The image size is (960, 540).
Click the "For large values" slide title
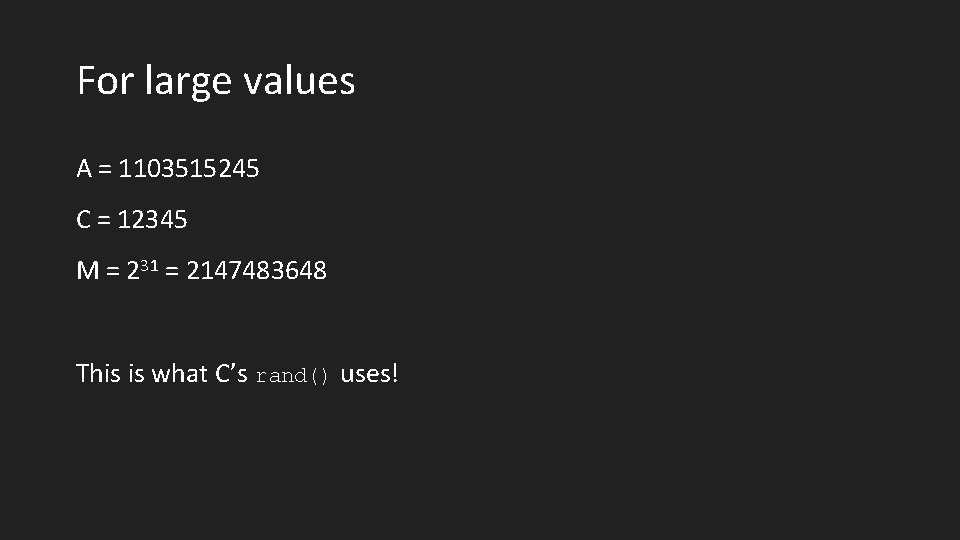[x=215, y=81]
